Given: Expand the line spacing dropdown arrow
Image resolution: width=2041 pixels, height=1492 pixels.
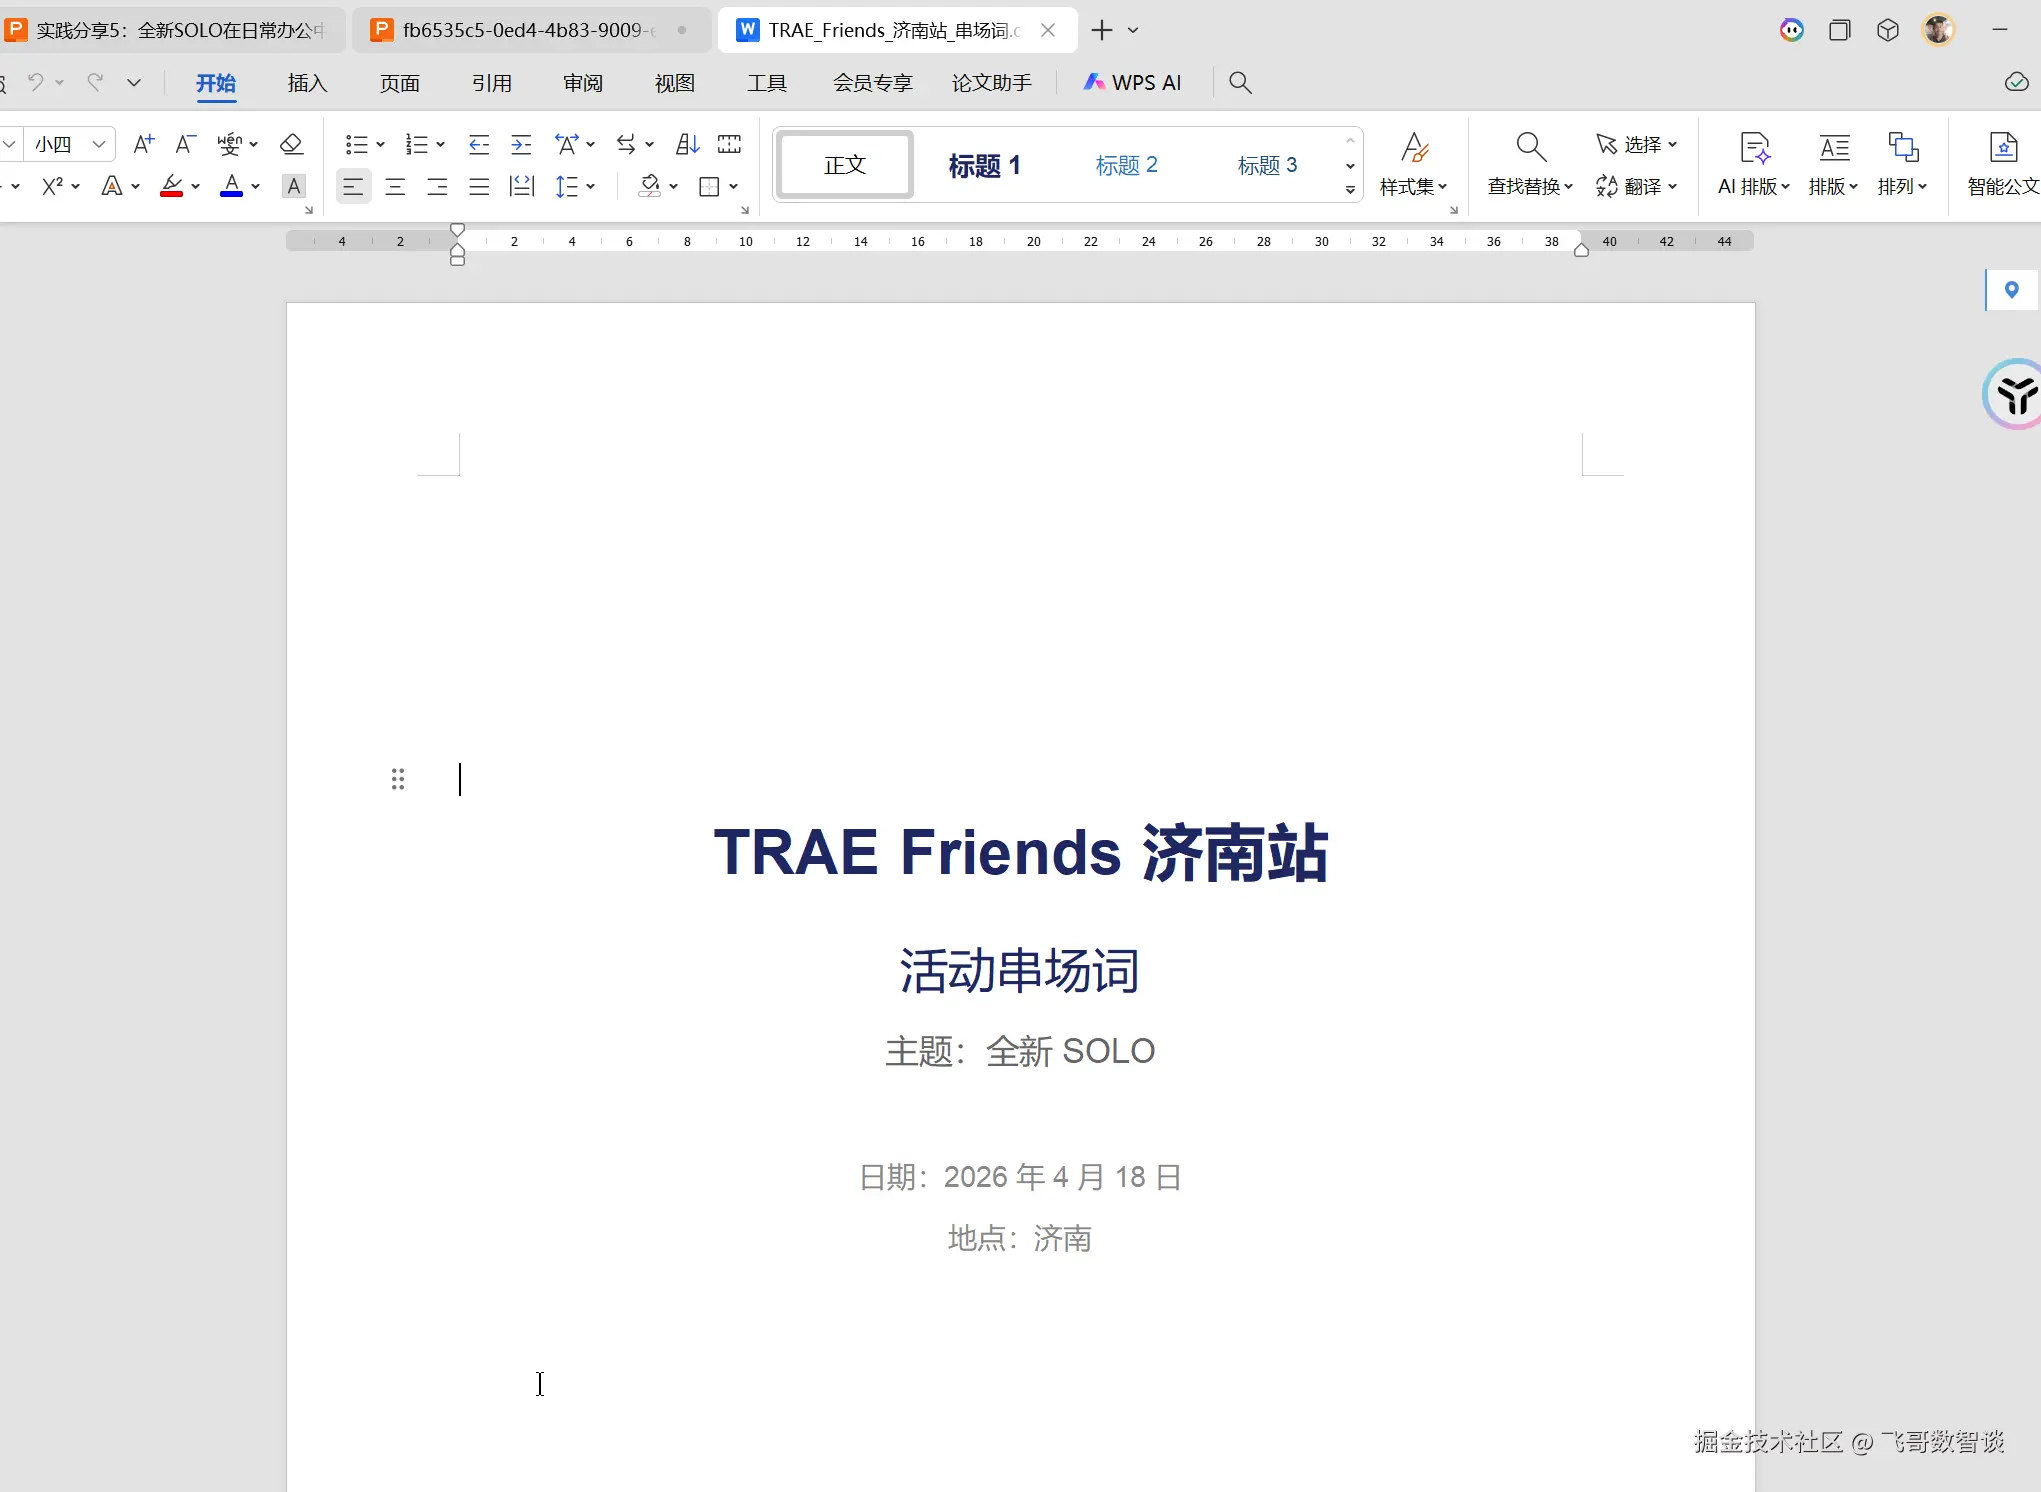Looking at the screenshot, I should point(591,186).
